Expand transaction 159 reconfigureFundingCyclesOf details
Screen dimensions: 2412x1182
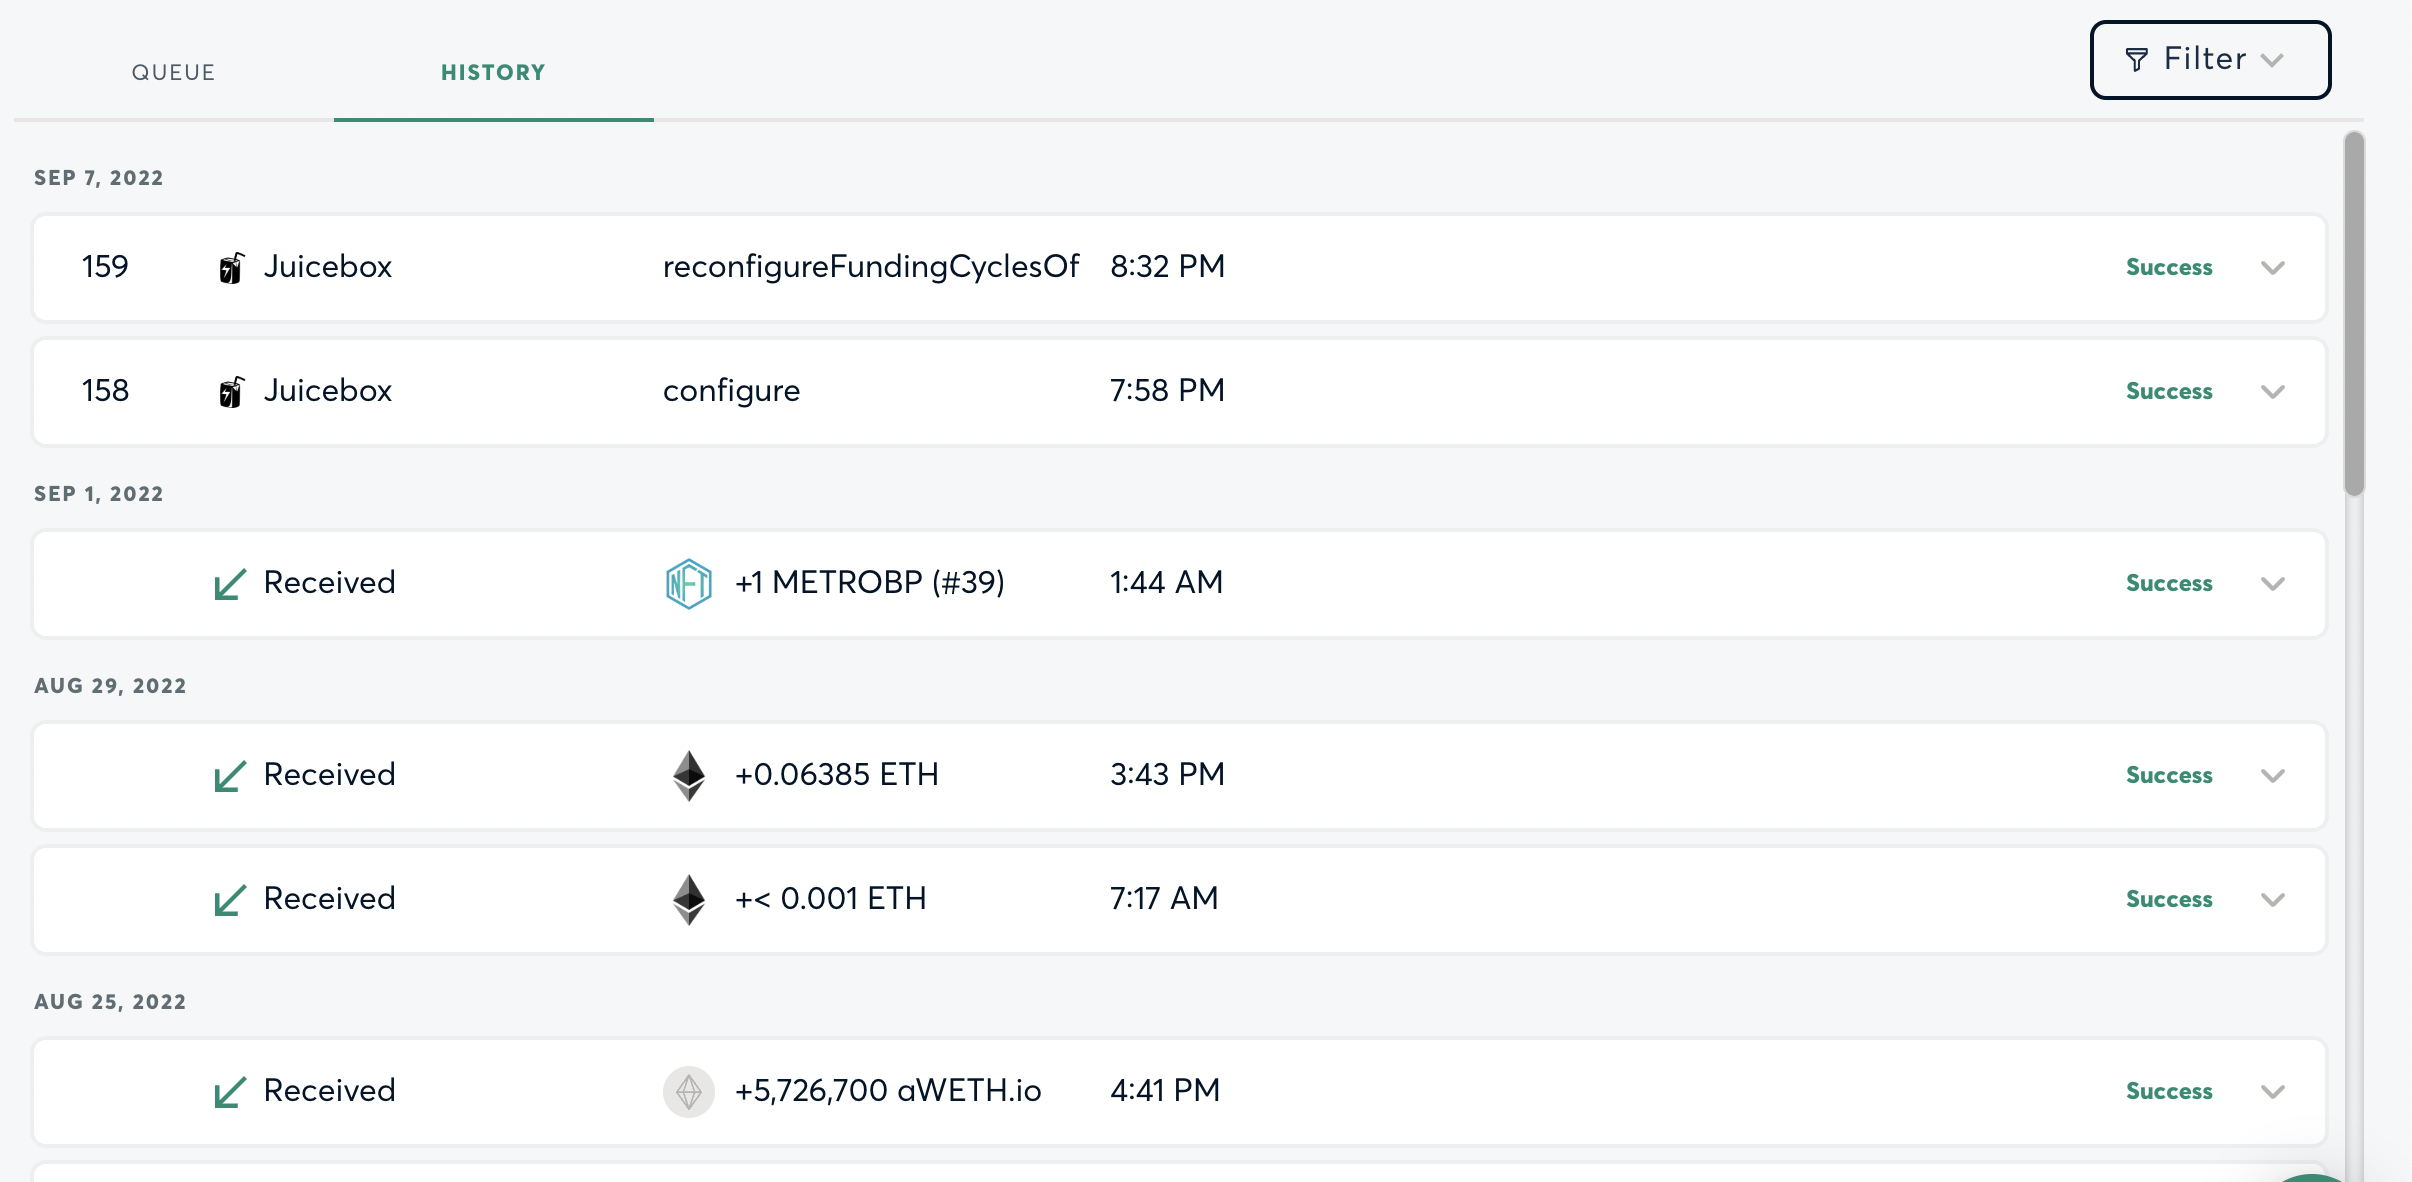coord(2272,268)
